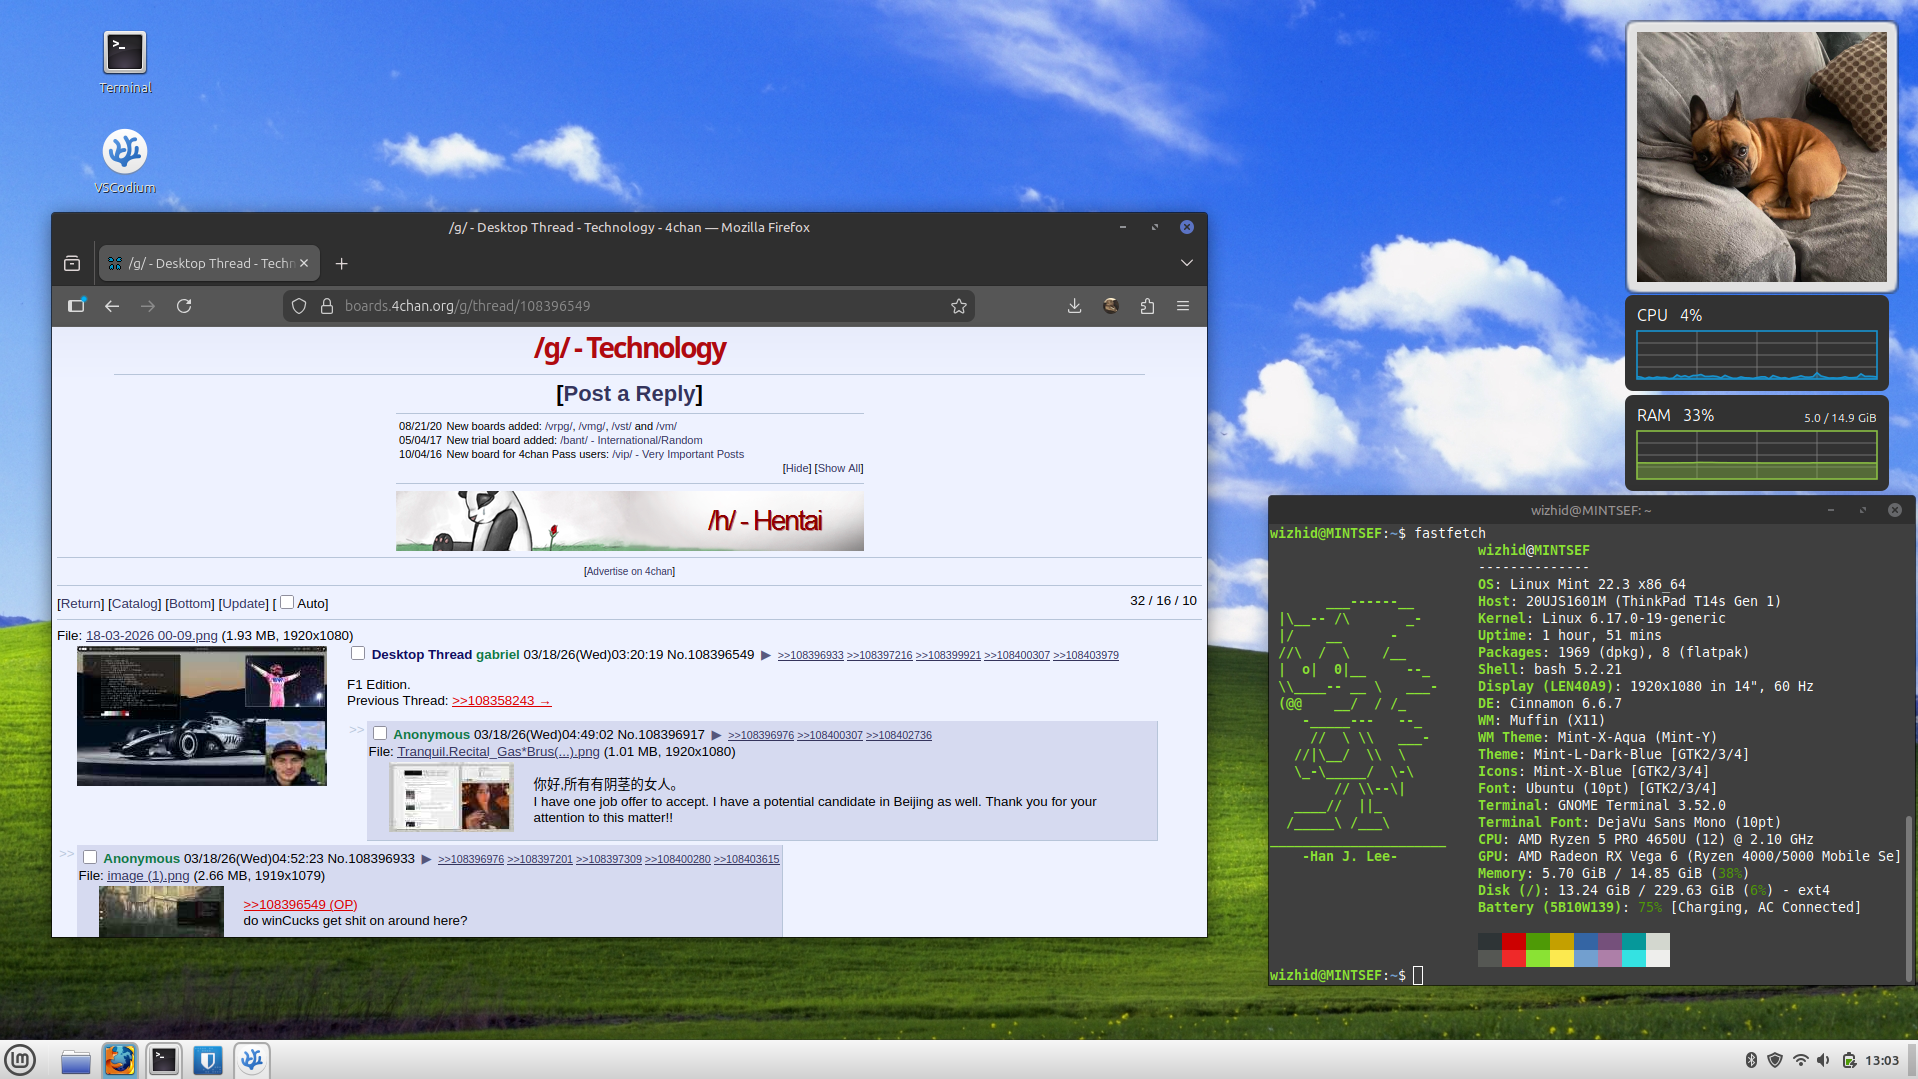Select the '/g/ - Desktop Thread' browser tab
Viewport: 1918px width, 1079px height.
(x=209, y=263)
